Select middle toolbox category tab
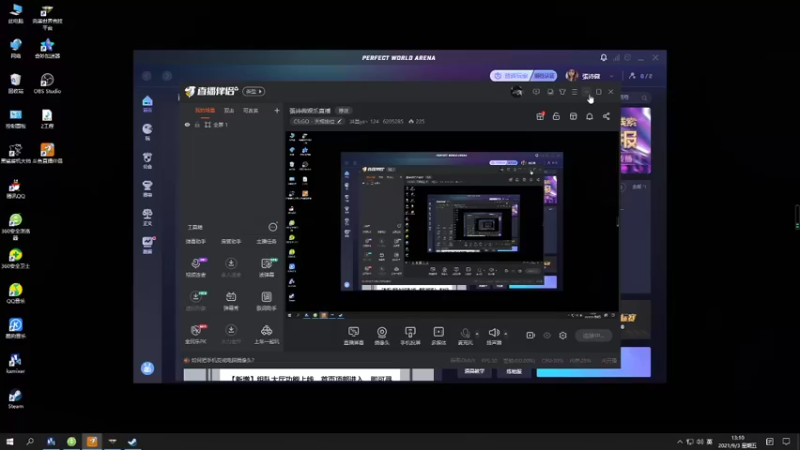 (x=231, y=241)
